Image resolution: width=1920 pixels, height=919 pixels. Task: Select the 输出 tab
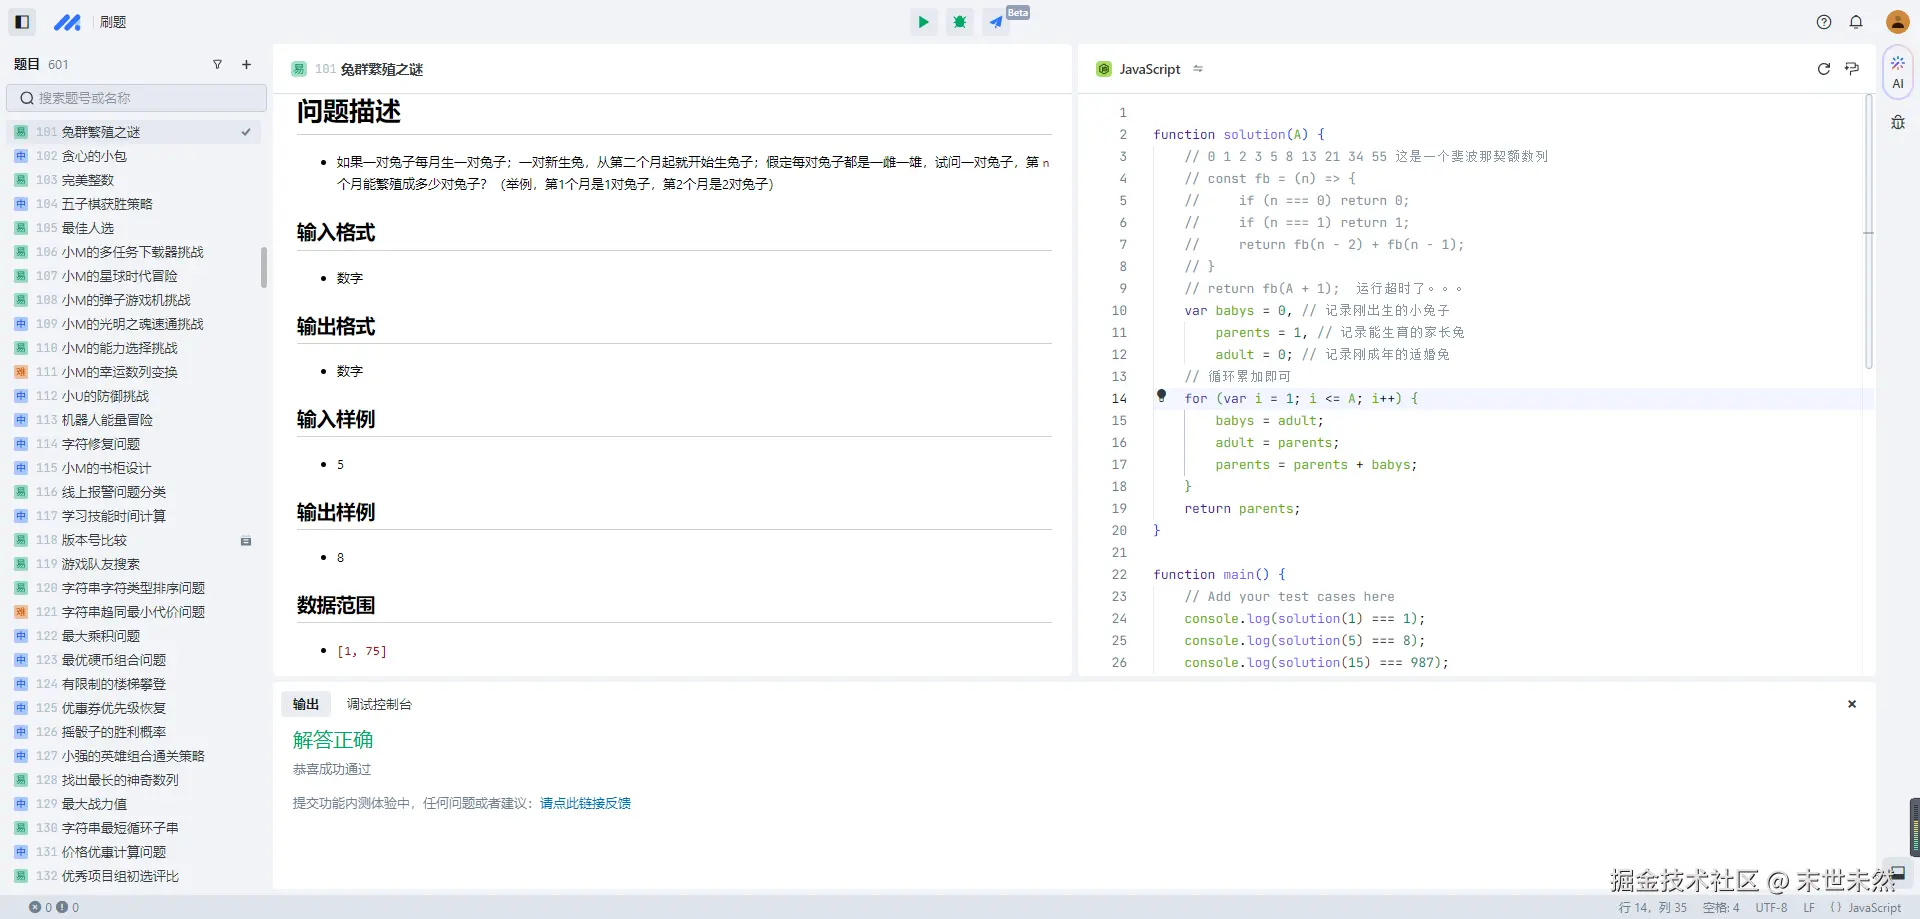[x=306, y=704]
